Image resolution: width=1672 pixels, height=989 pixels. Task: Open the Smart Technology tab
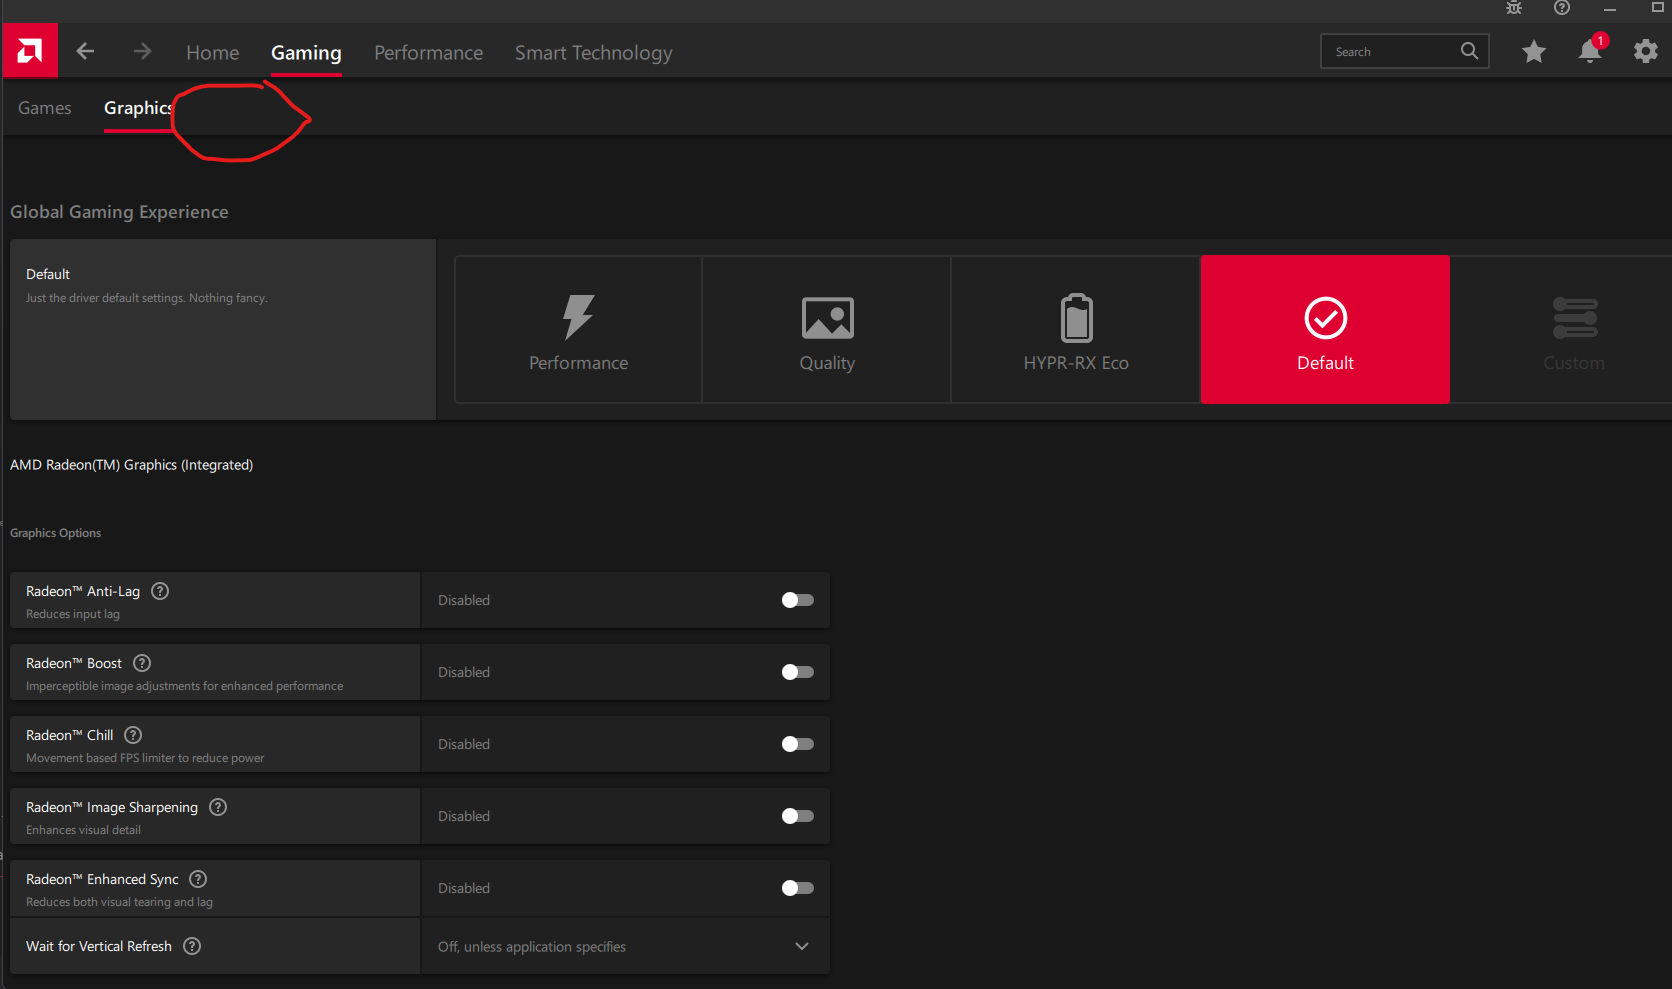point(593,53)
